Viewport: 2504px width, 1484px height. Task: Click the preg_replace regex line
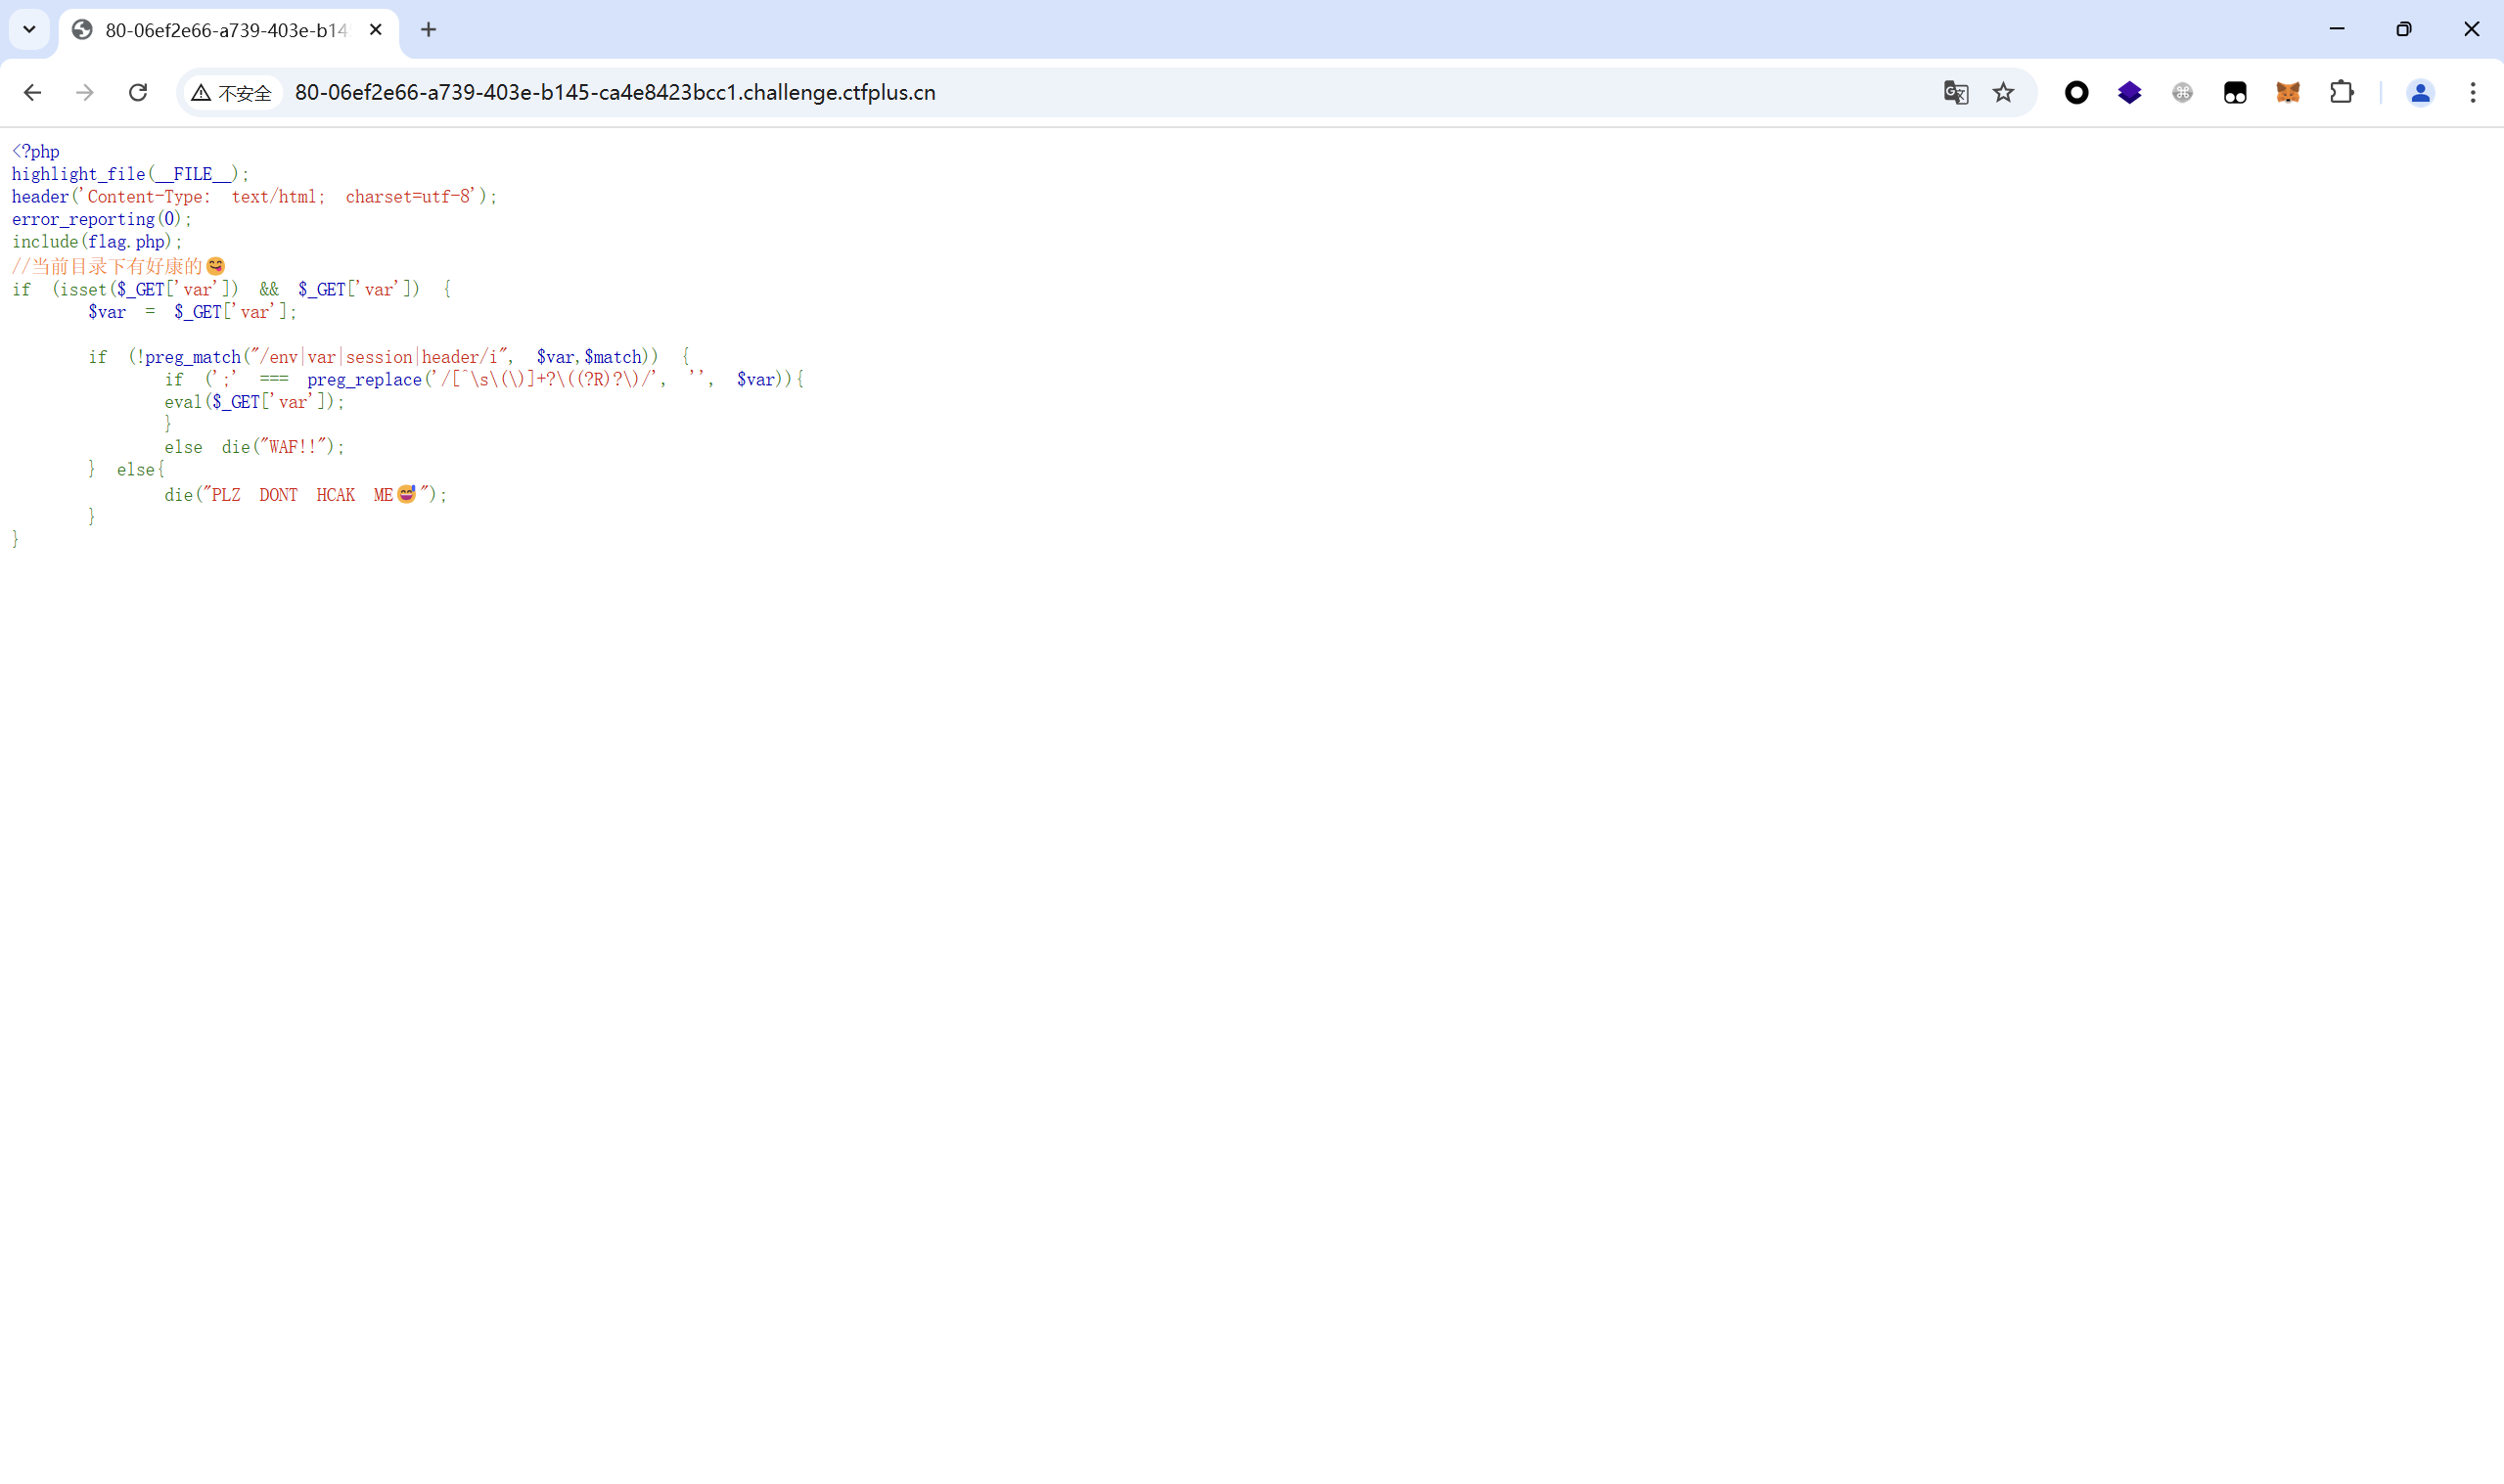(x=484, y=380)
